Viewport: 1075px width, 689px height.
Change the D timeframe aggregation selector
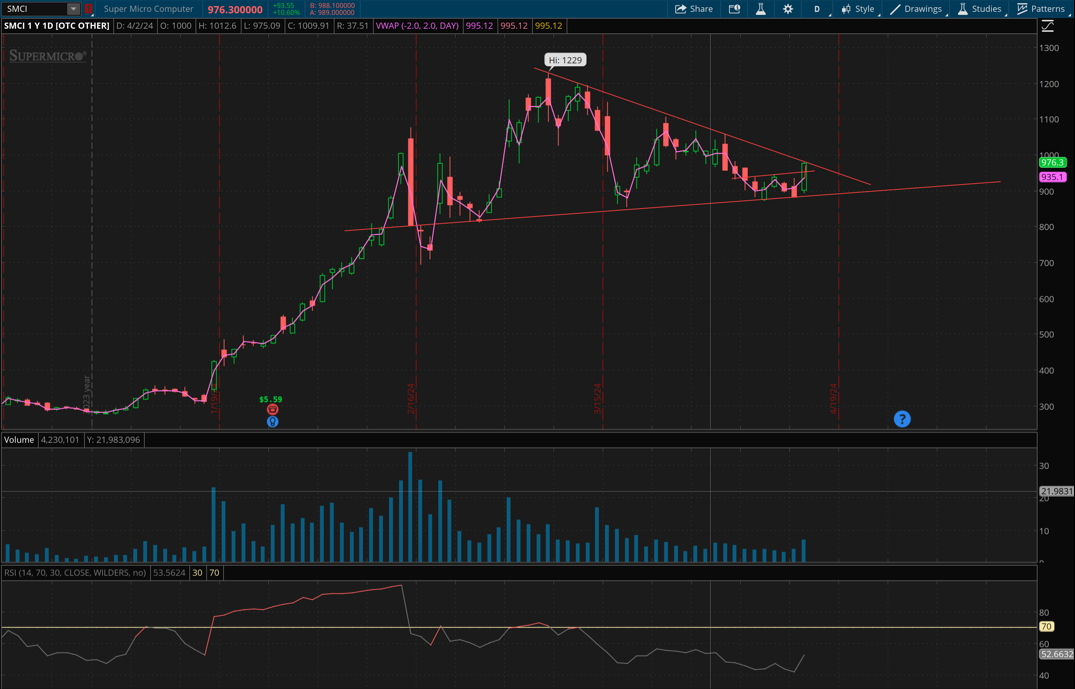817,9
